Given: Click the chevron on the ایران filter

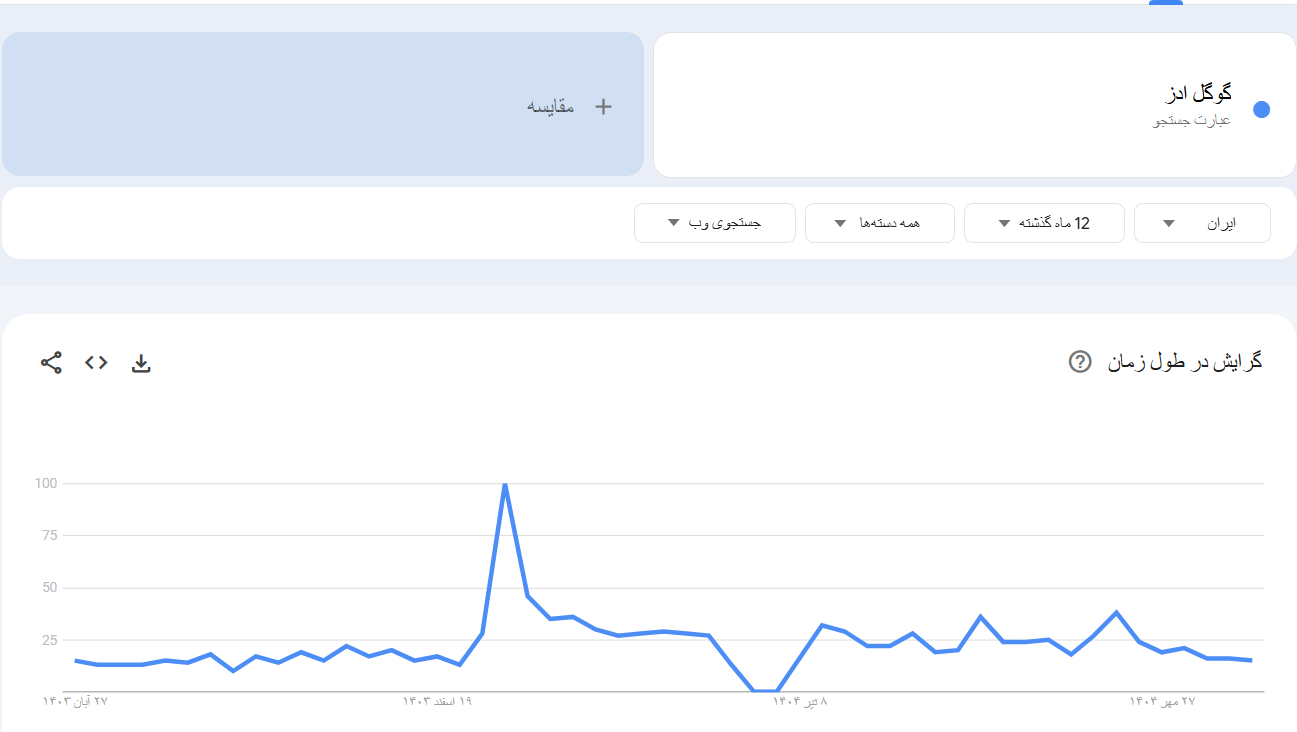Looking at the screenshot, I should click(x=1167, y=223).
